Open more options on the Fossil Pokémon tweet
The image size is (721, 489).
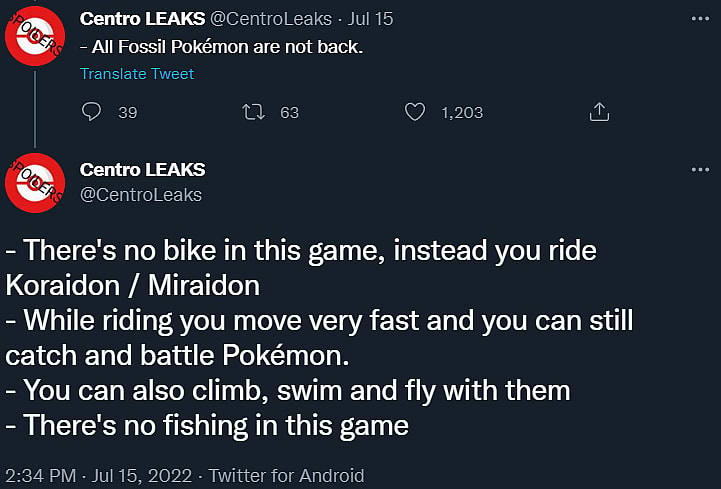pyautogui.click(x=699, y=18)
